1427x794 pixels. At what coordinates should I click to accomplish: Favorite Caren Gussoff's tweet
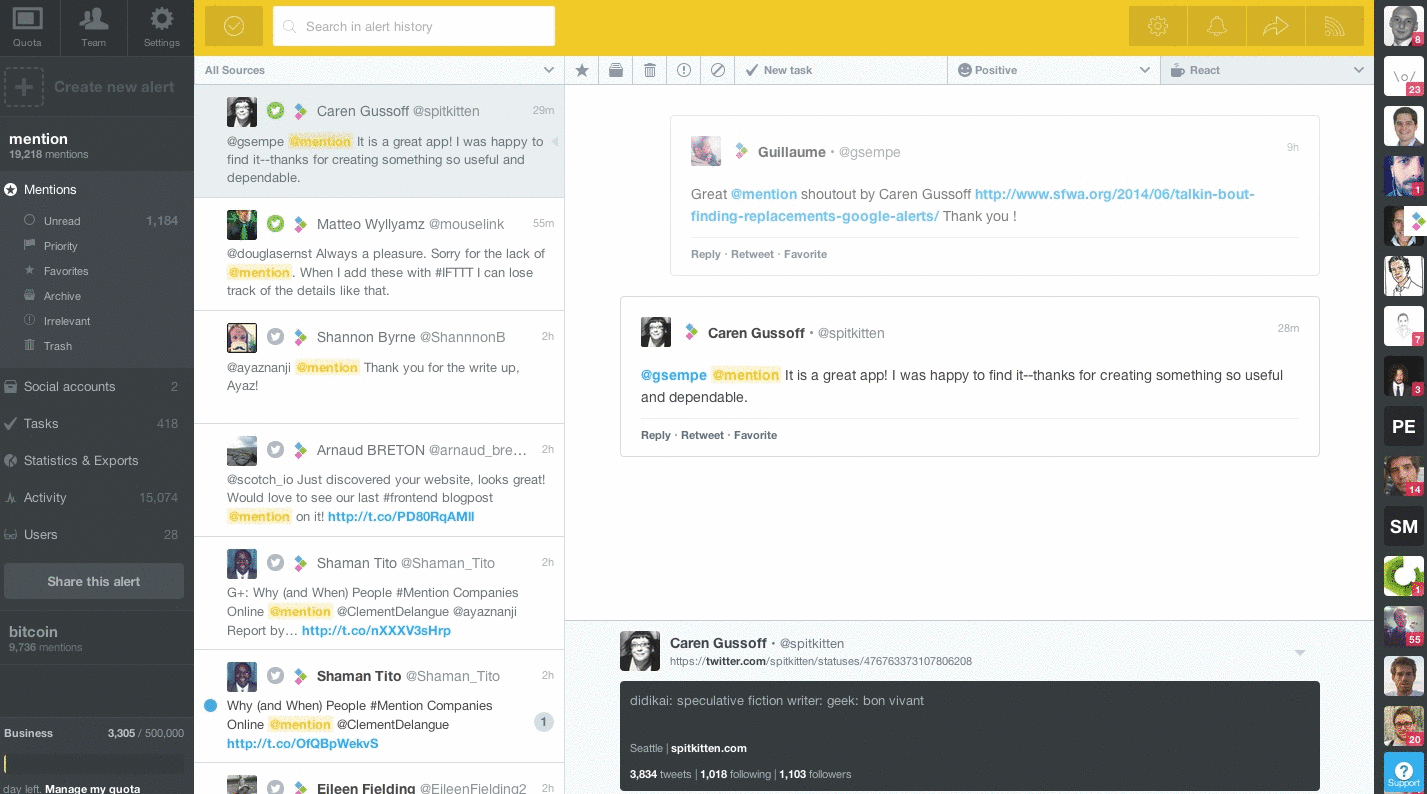(755, 435)
